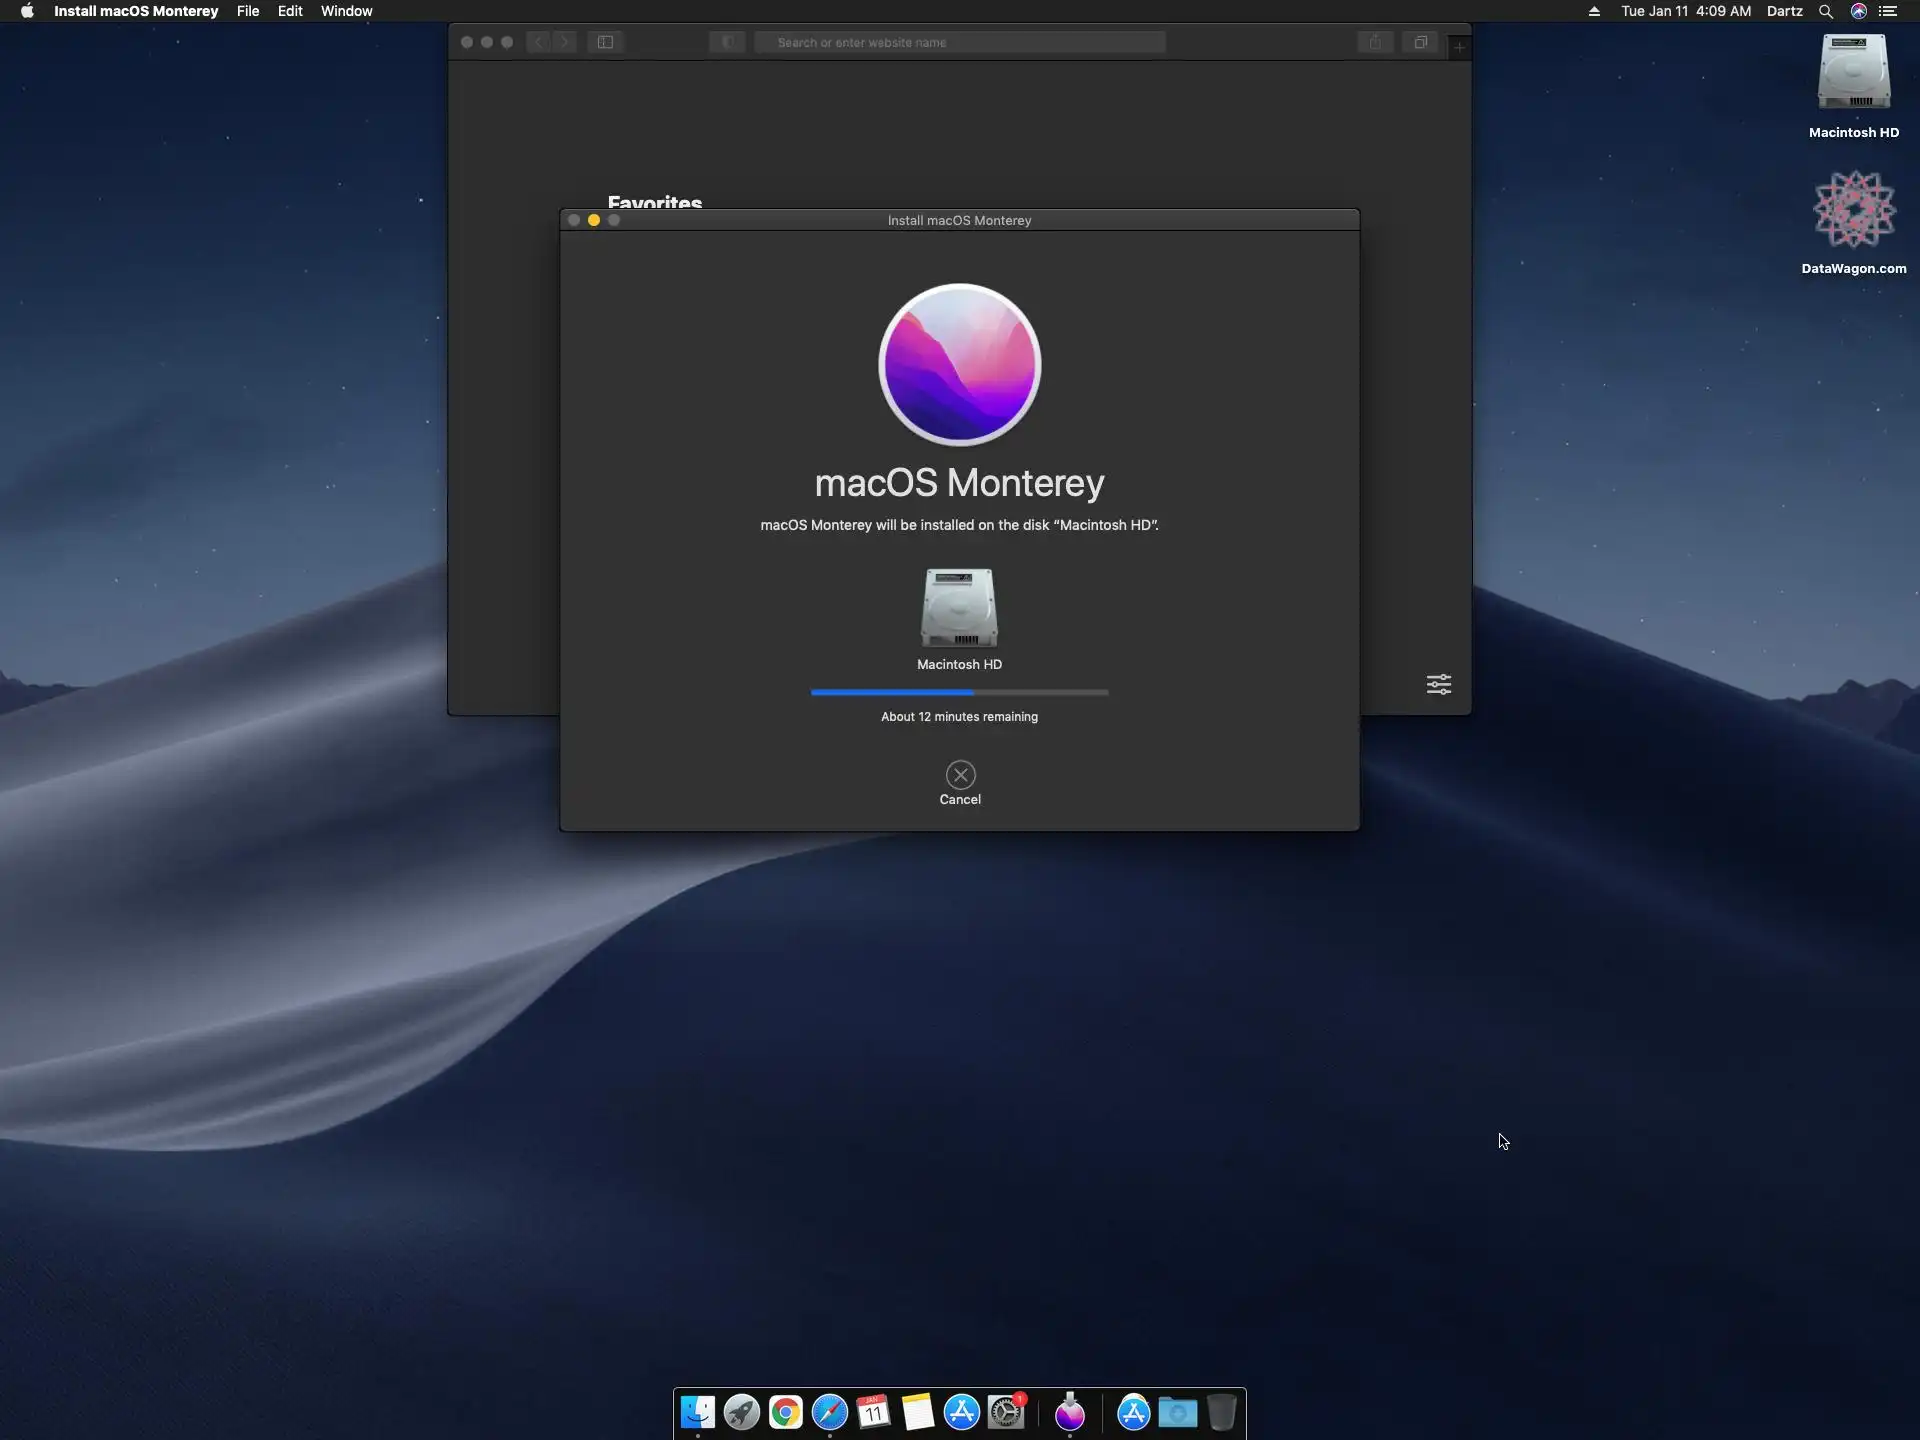The width and height of the screenshot is (1920, 1440).
Task: Open the File menu
Action: (248, 11)
